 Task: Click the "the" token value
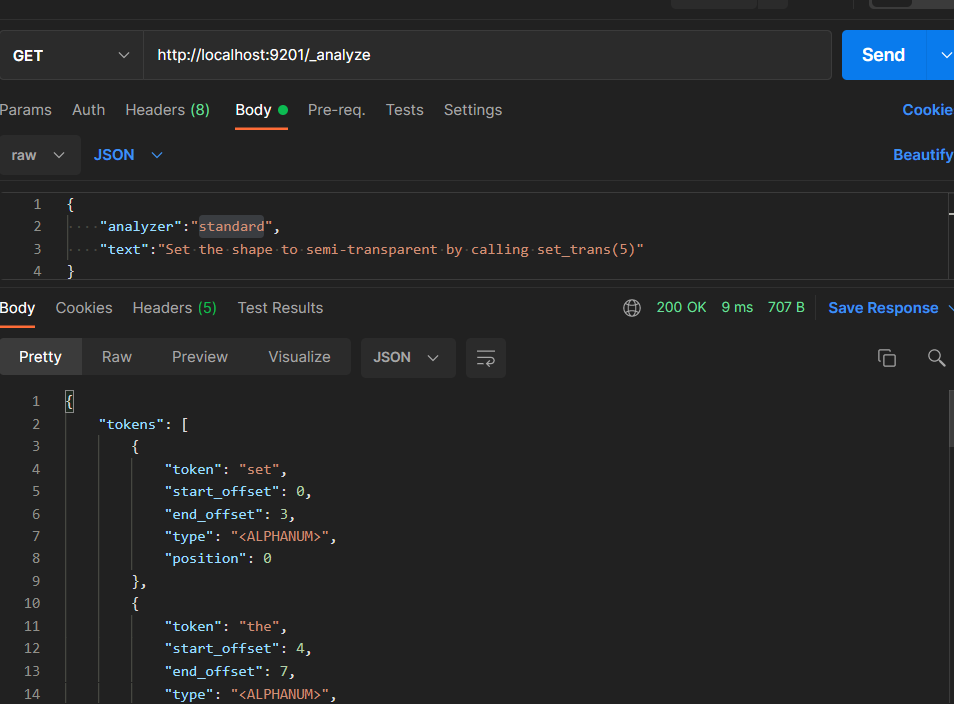259,626
